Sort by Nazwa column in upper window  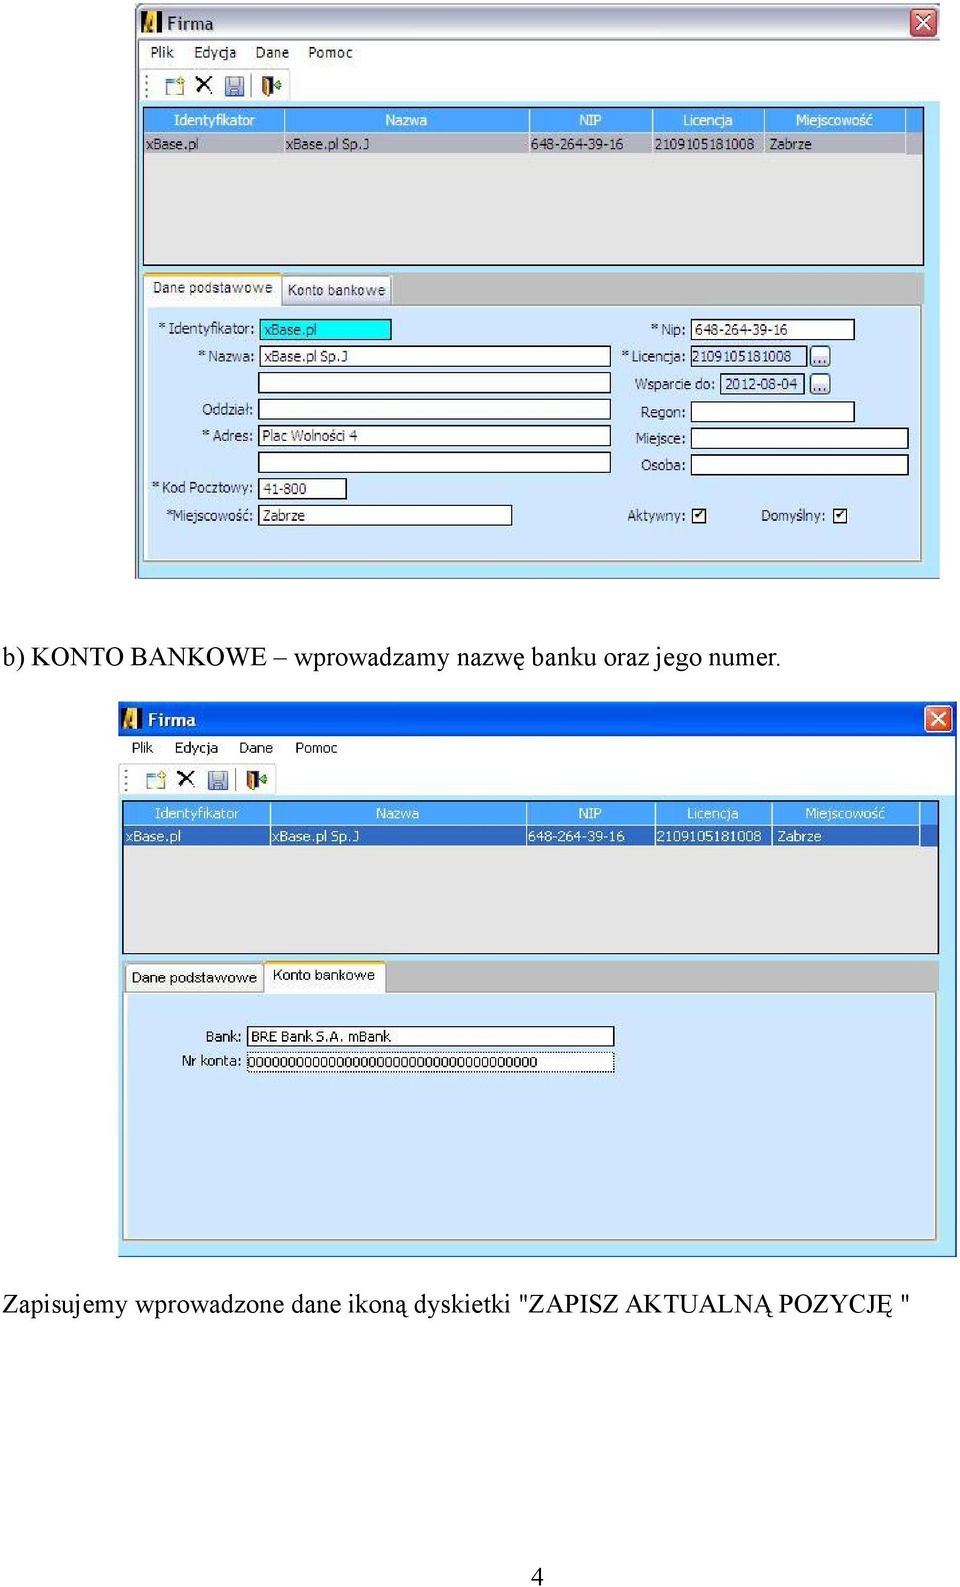(406, 120)
